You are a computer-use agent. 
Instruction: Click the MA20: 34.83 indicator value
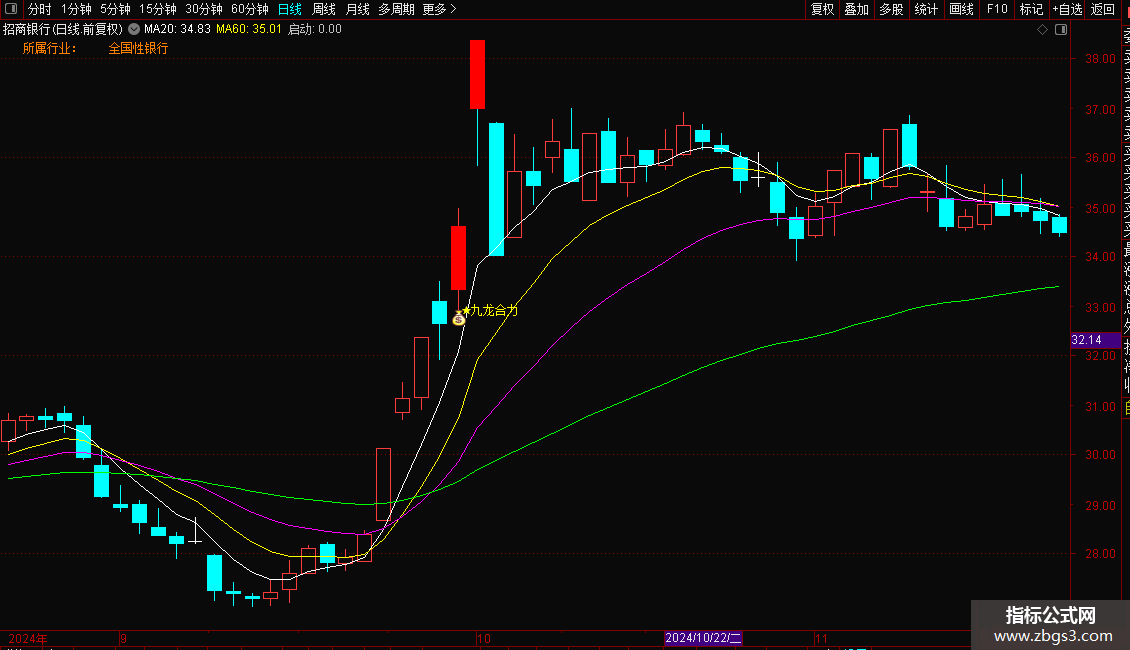[x=177, y=30]
